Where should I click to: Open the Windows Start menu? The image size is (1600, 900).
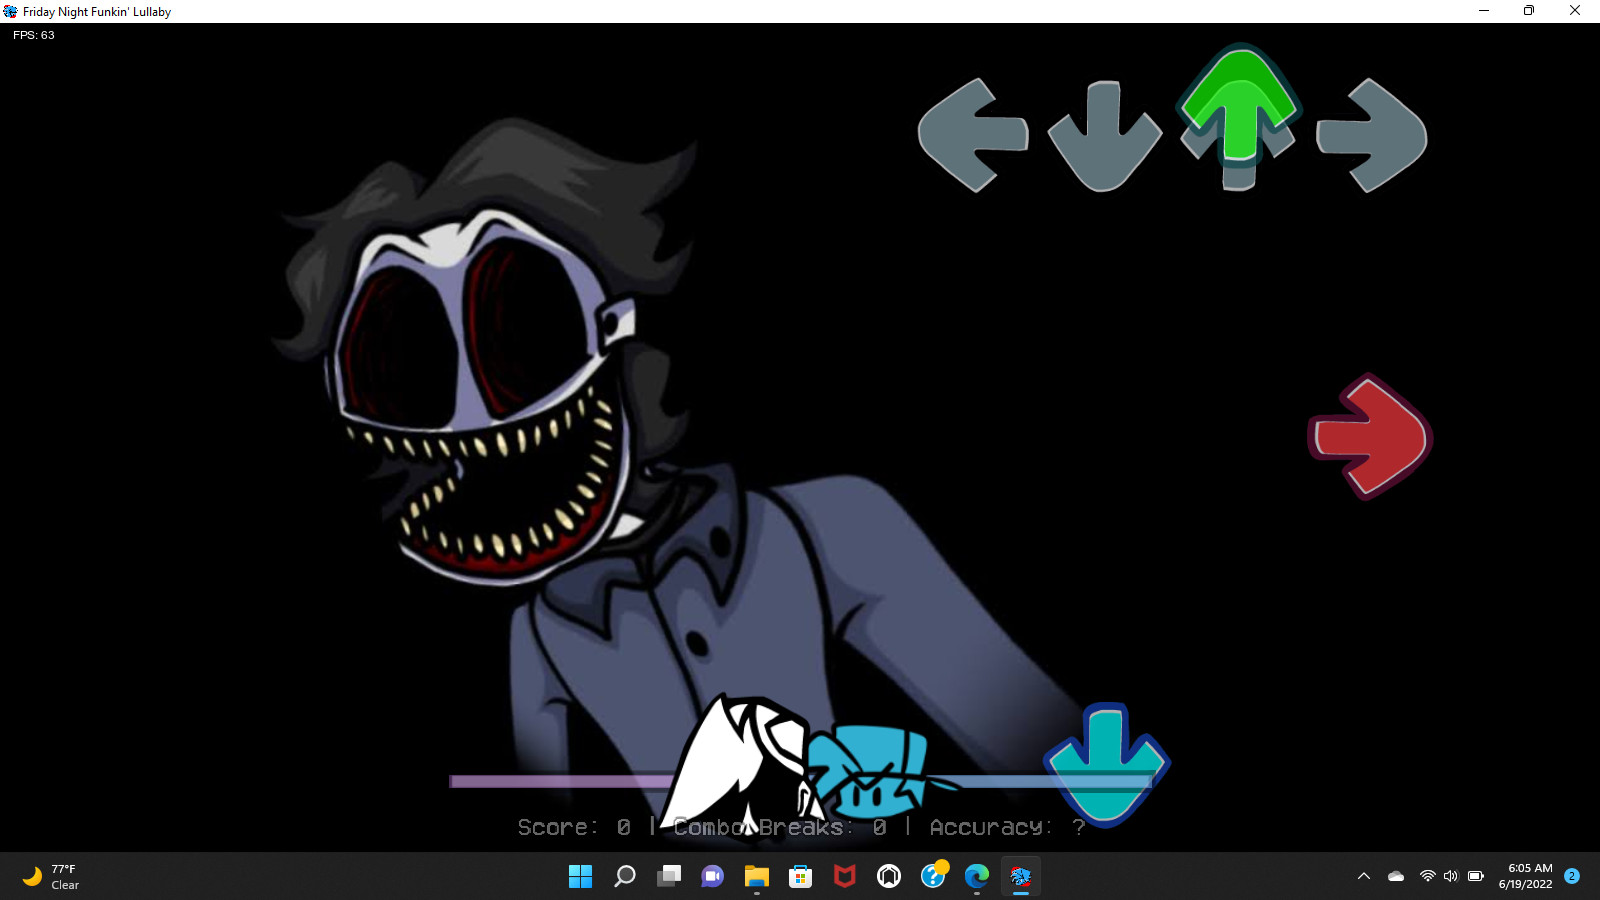pyautogui.click(x=580, y=877)
